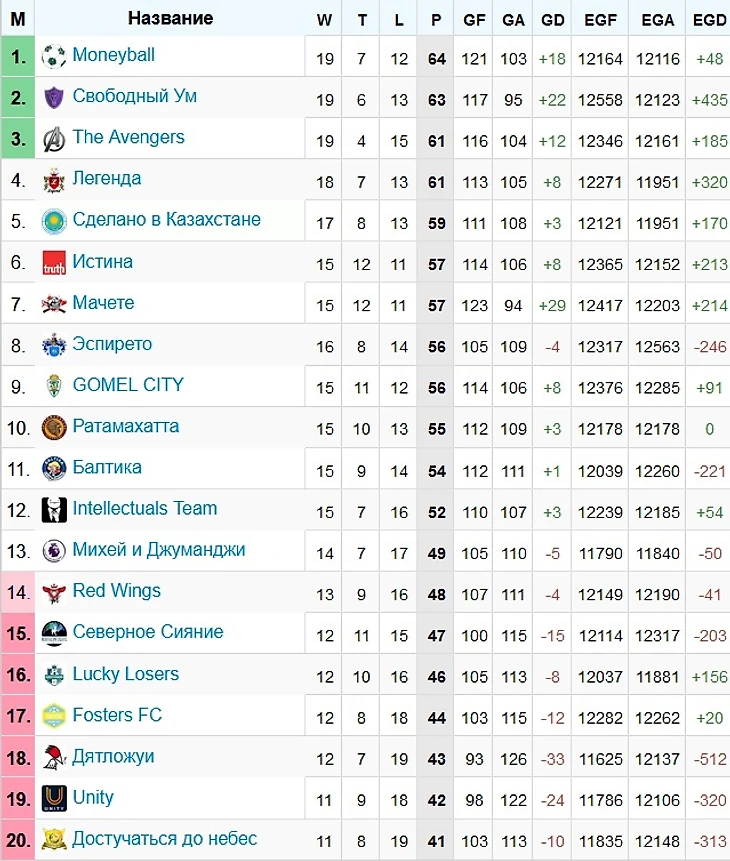Click the Unity team logo icon
730x861 pixels.
coord(54,799)
